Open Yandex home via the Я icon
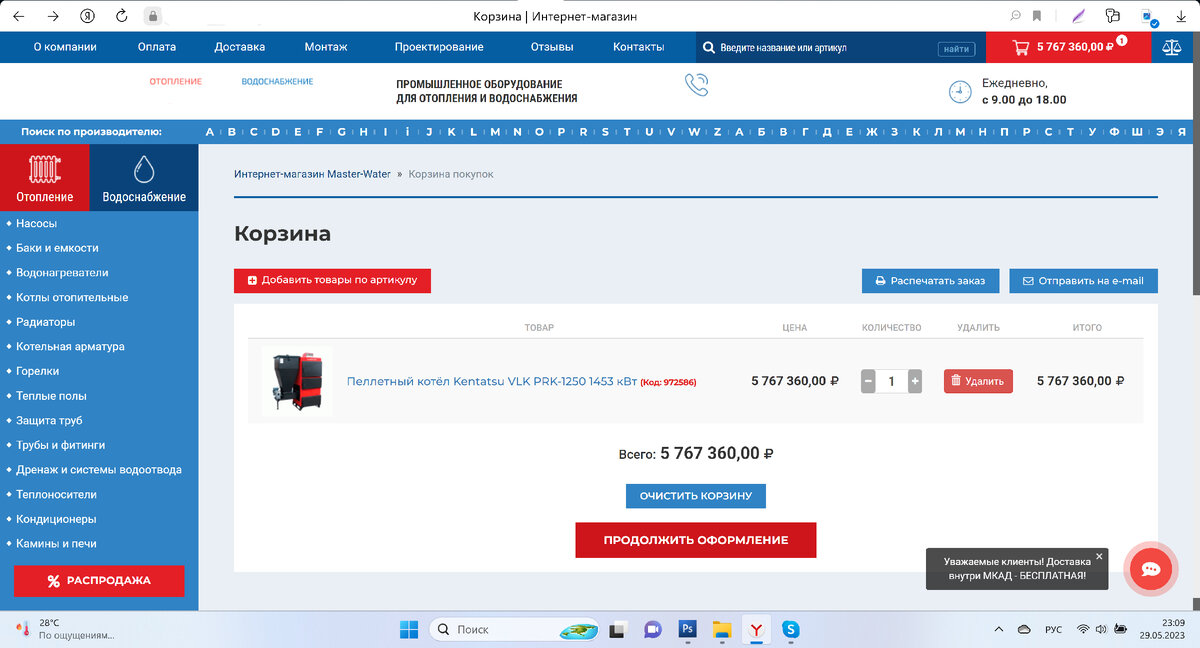1200x648 pixels. pos(87,16)
